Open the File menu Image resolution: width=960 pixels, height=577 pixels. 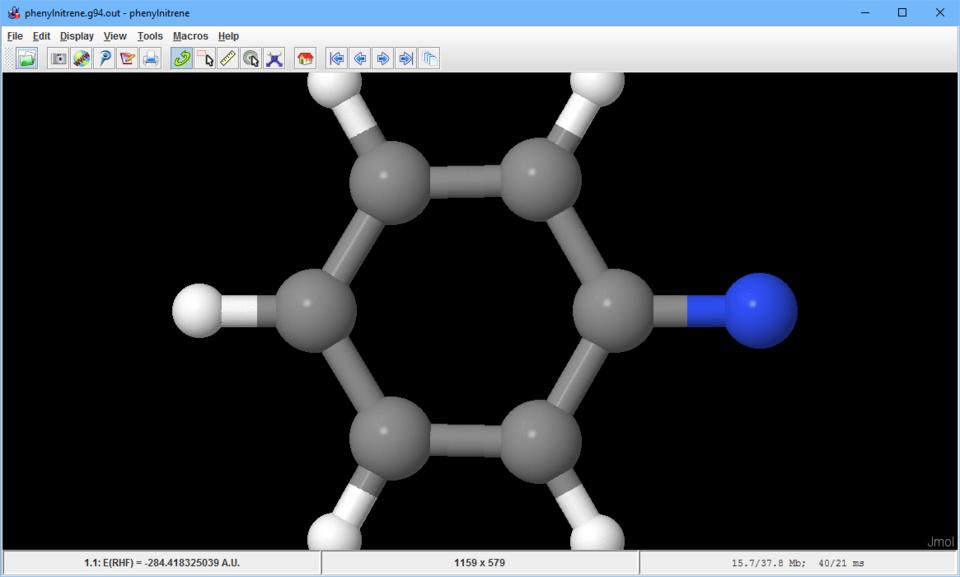coord(15,36)
